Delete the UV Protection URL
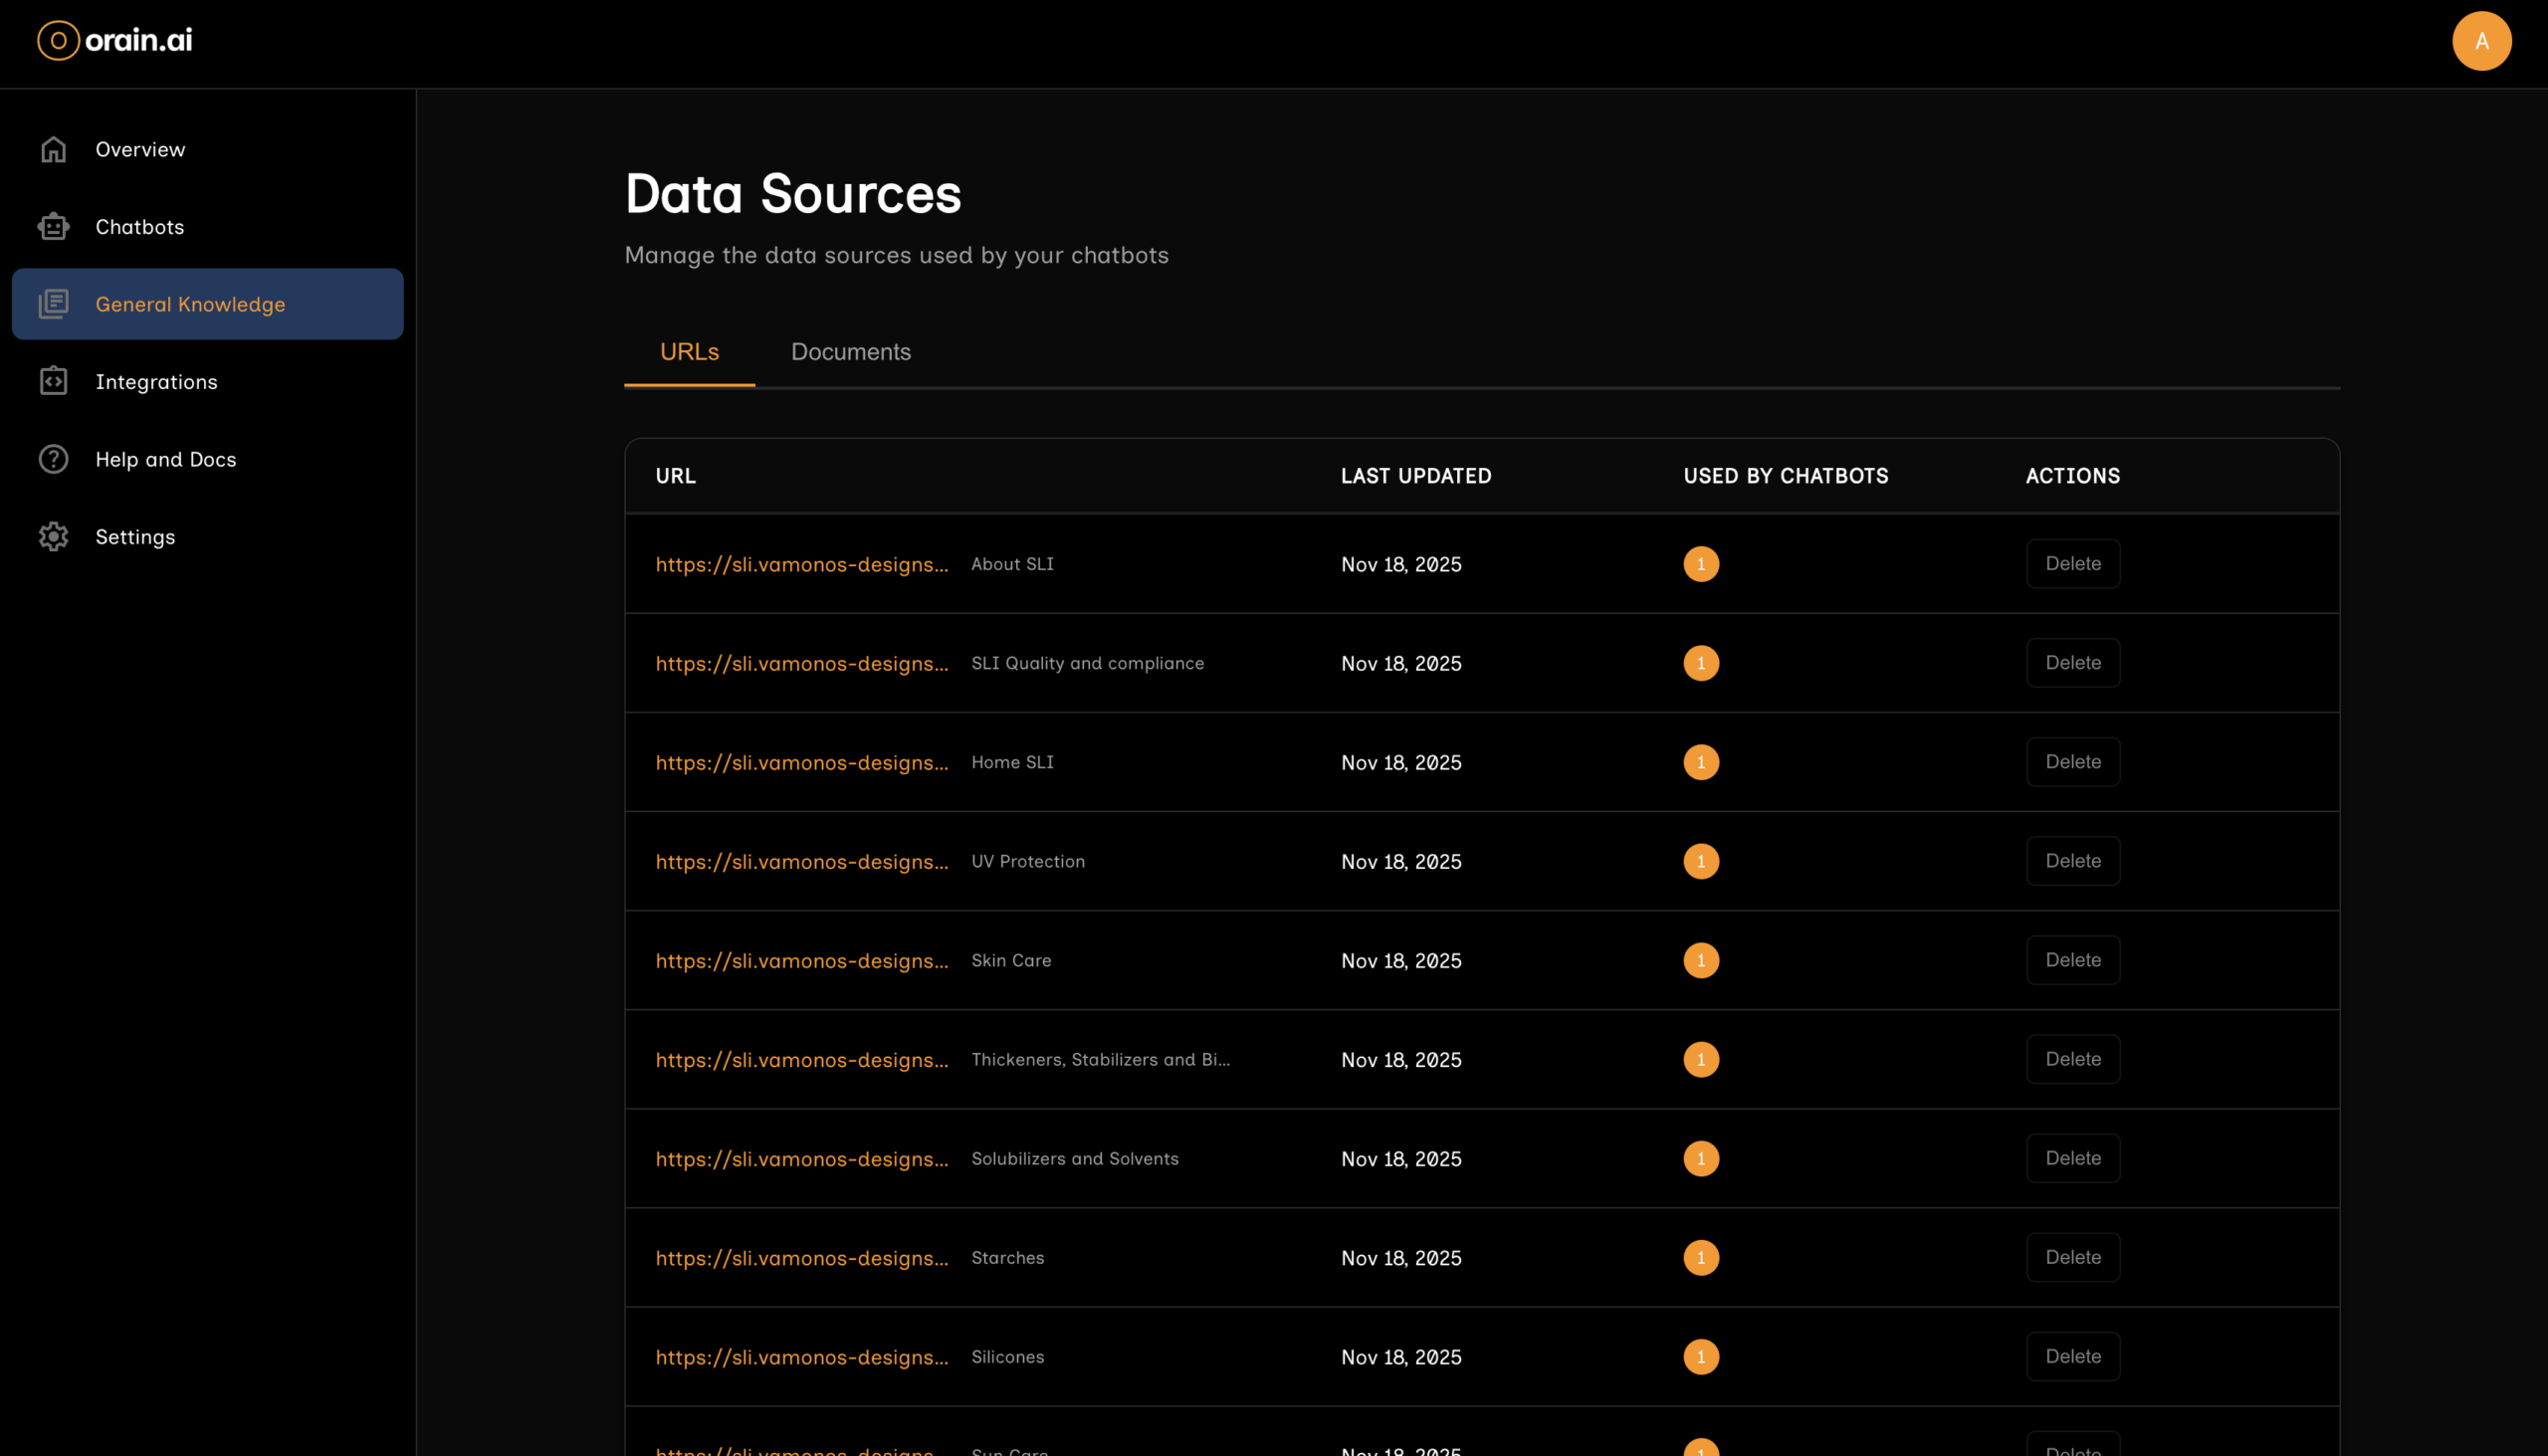Image resolution: width=2548 pixels, height=1456 pixels. click(x=2072, y=861)
